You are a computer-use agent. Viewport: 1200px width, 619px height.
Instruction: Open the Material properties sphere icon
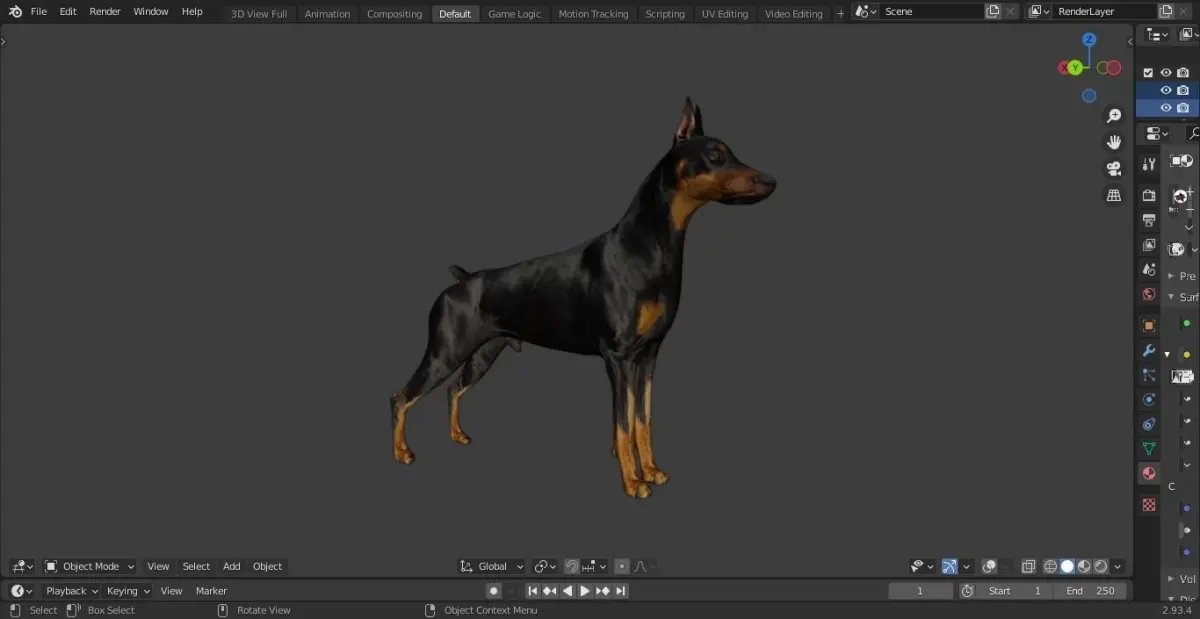(1149, 474)
